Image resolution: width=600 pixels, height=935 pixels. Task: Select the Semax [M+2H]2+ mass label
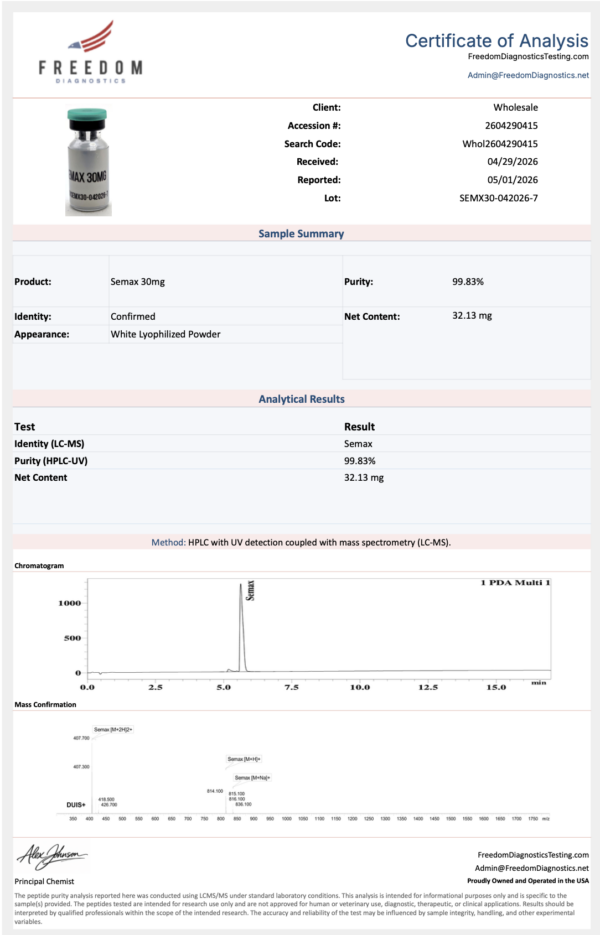(x=113, y=729)
